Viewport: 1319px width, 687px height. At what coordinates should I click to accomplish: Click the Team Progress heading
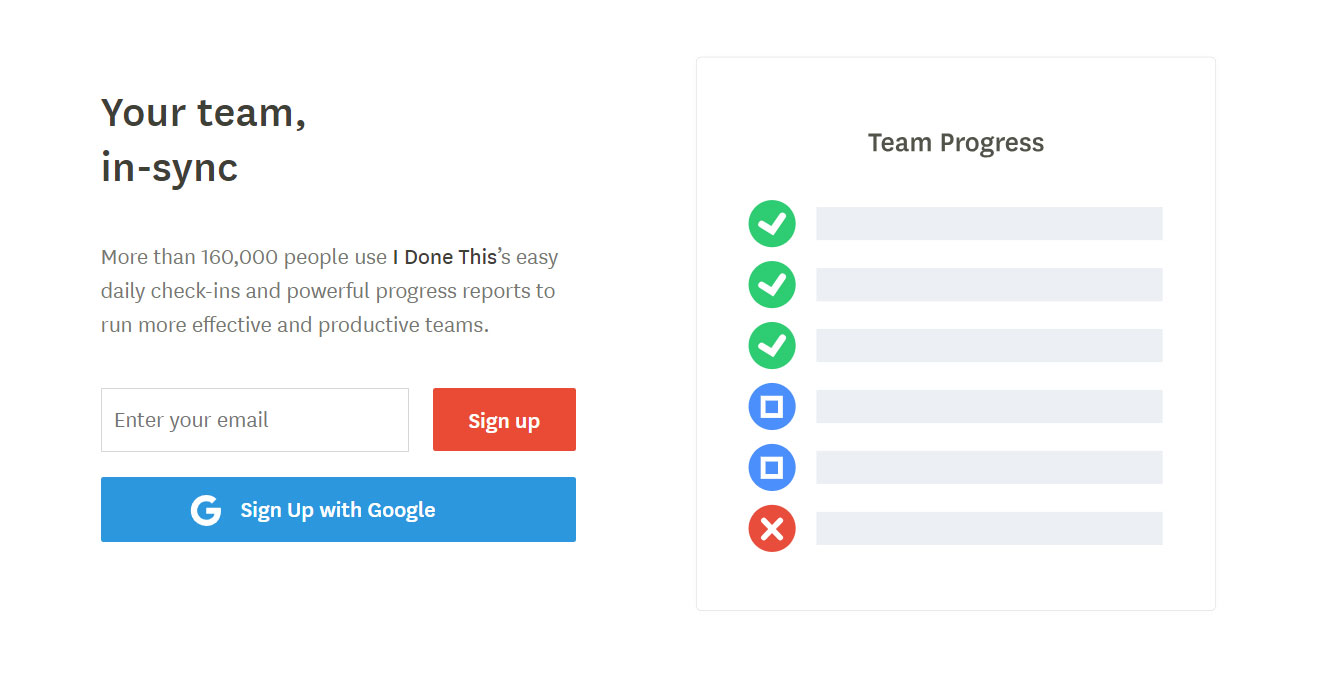click(956, 143)
